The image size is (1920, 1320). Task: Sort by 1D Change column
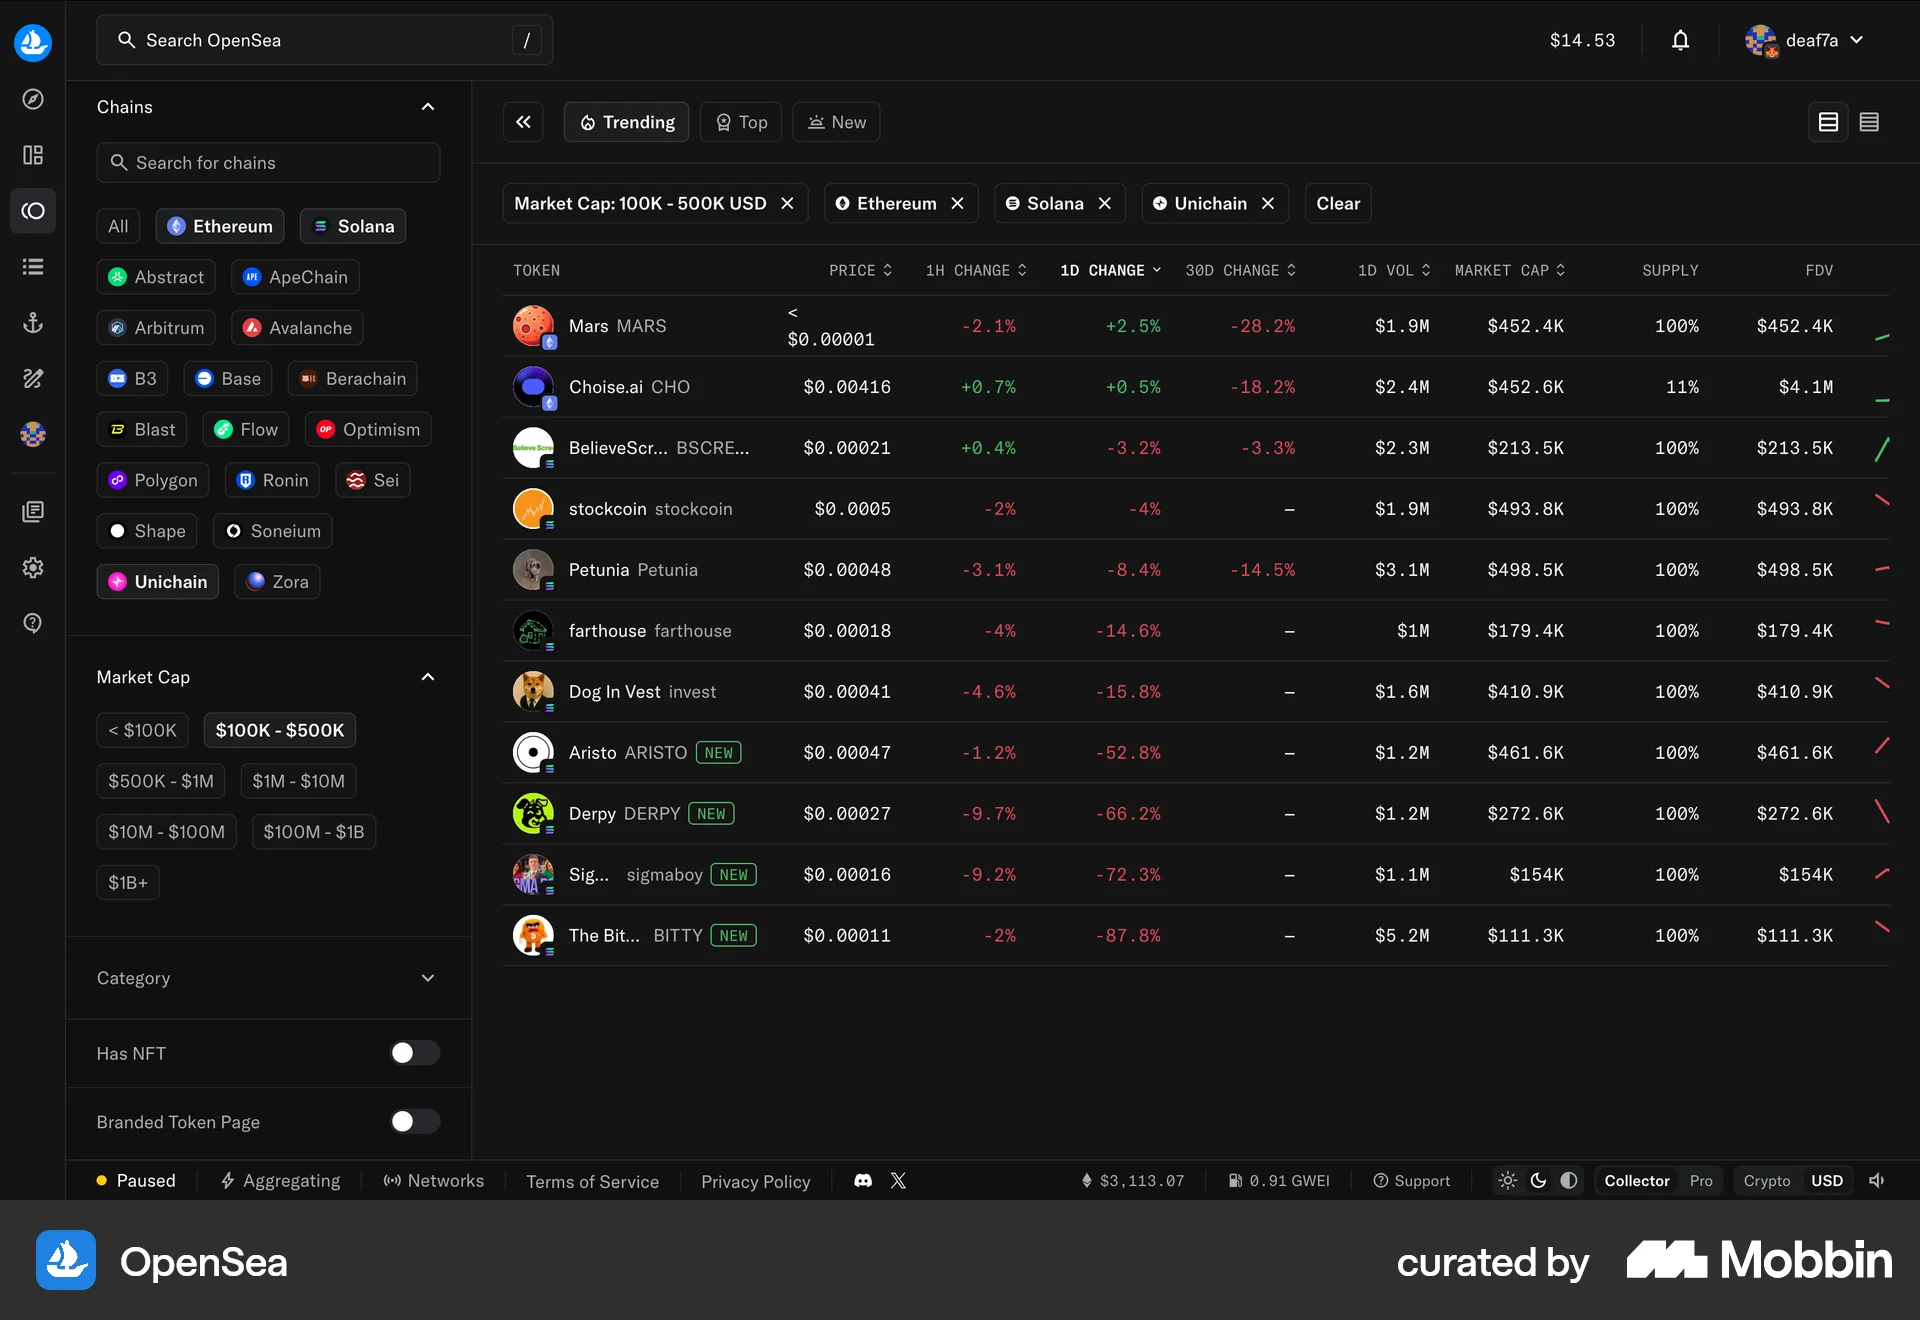pyautogui.click(x=1111, y=270)
